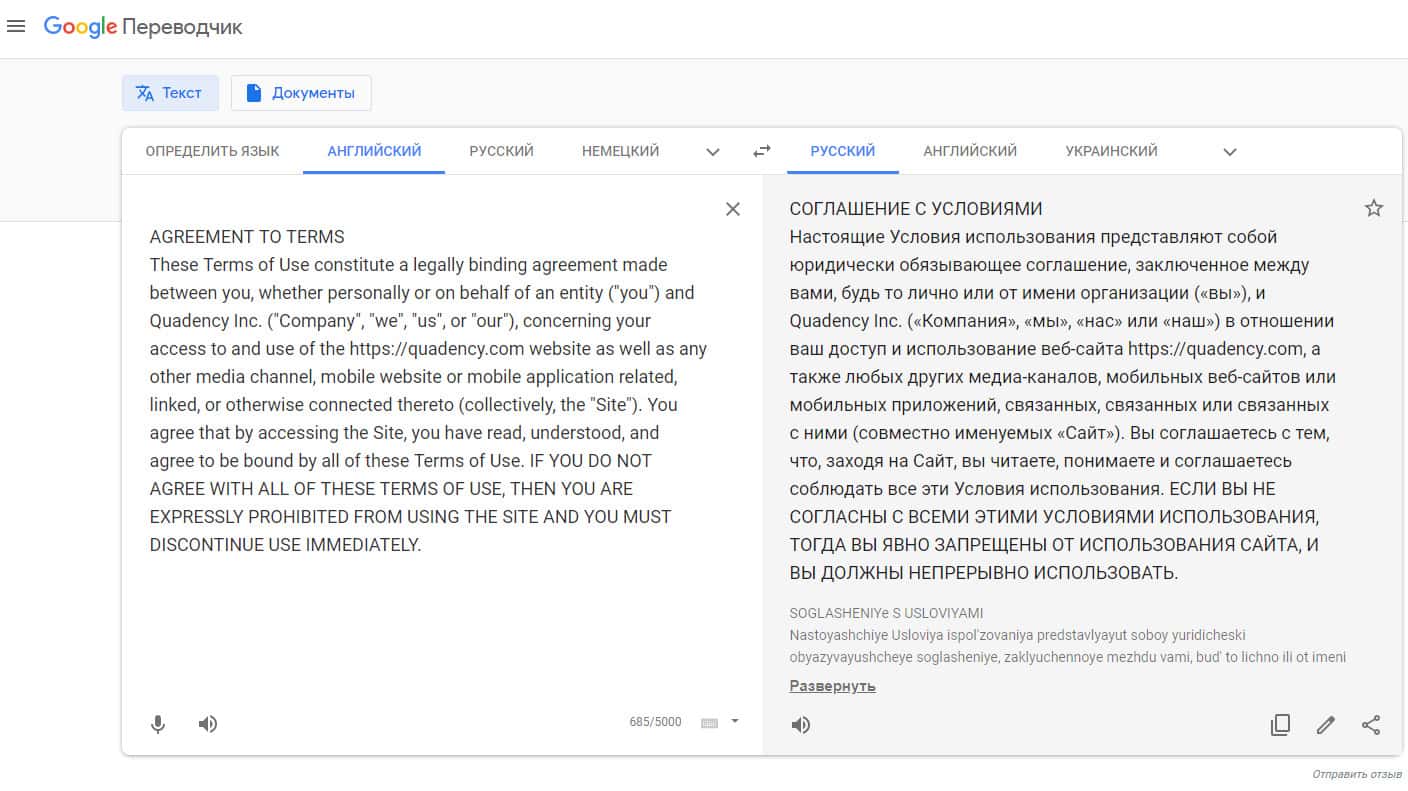Listen to the Russian translation
The height and width of the screenshot is (791, 1408).
(801, 725)
